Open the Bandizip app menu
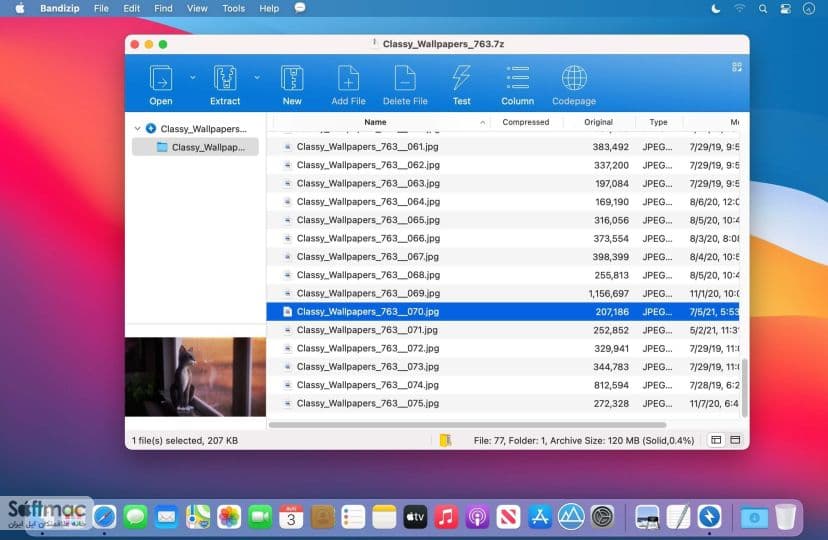This screenshot has height=540, width=828. 60,8
